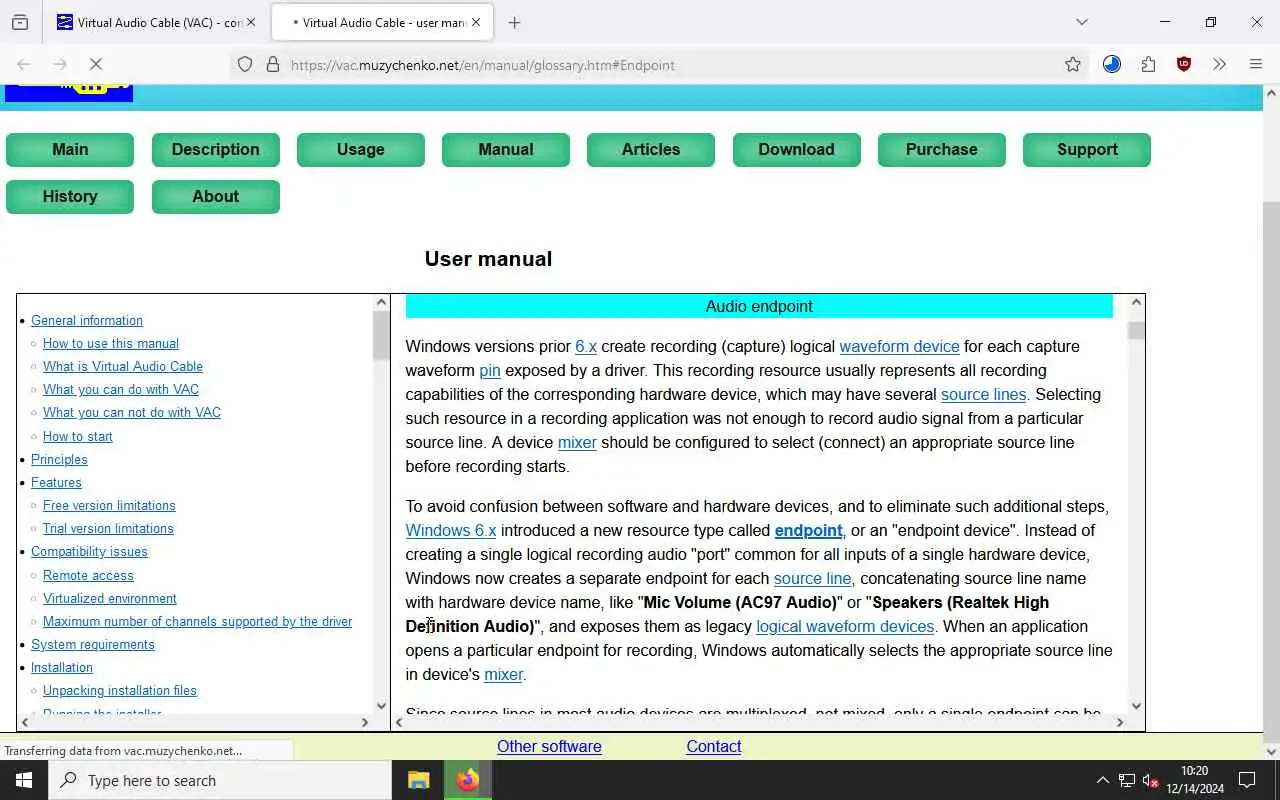This screenshot has height=800, width=1280.
Task: Click the contents pane right scroll arrow
Action: [x=365, y=721]
